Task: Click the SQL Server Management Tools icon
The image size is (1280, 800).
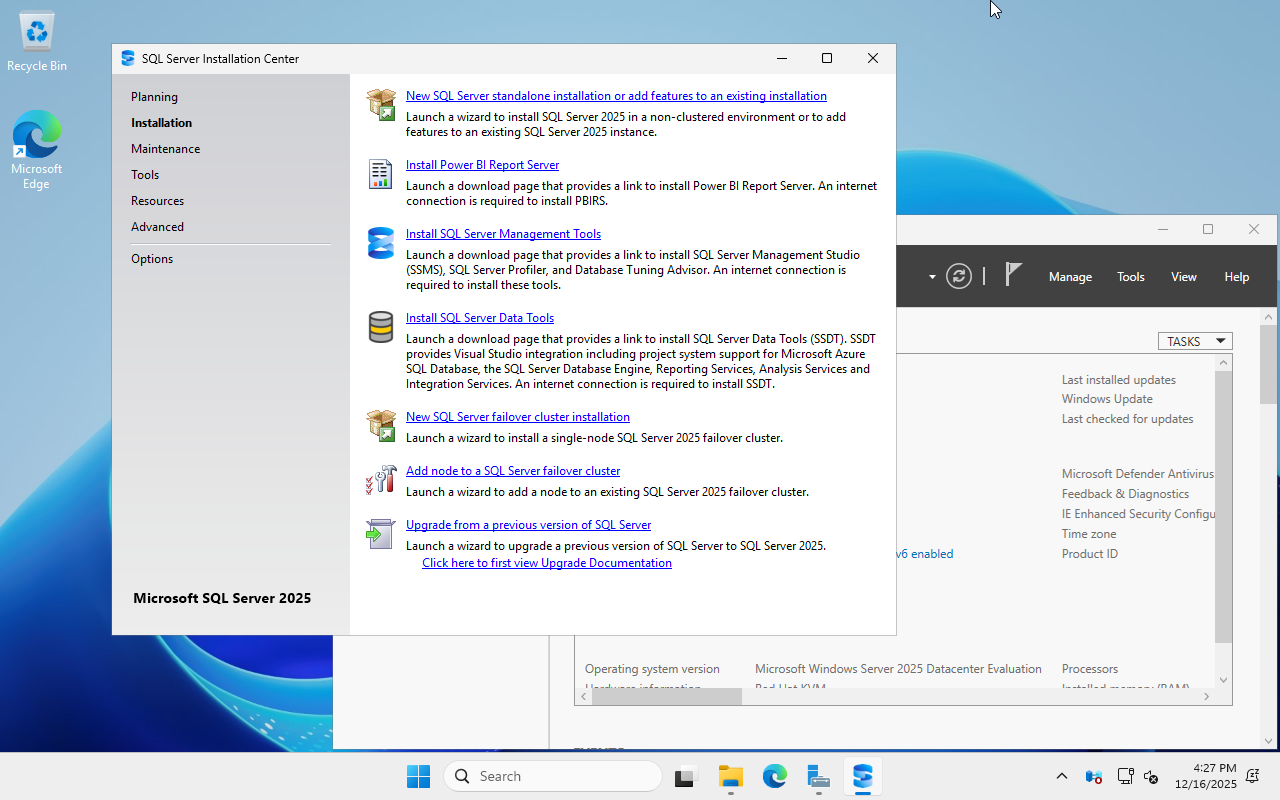Action: [381, 243]
